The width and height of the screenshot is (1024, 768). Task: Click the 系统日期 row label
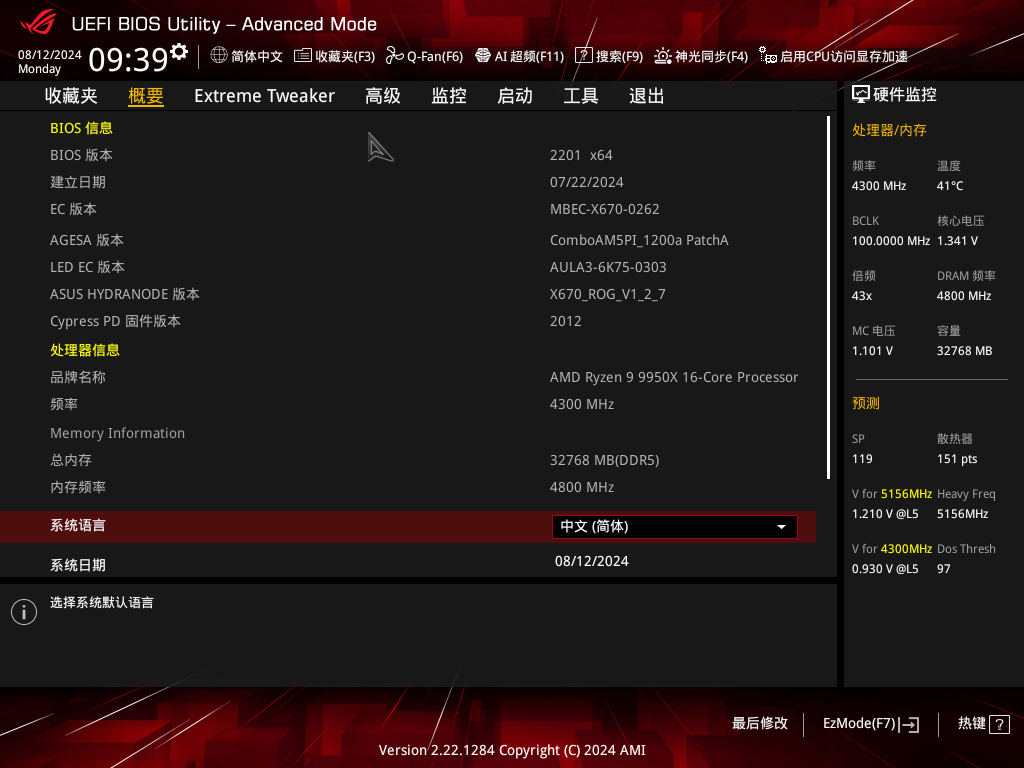click(x=78, y=566)
